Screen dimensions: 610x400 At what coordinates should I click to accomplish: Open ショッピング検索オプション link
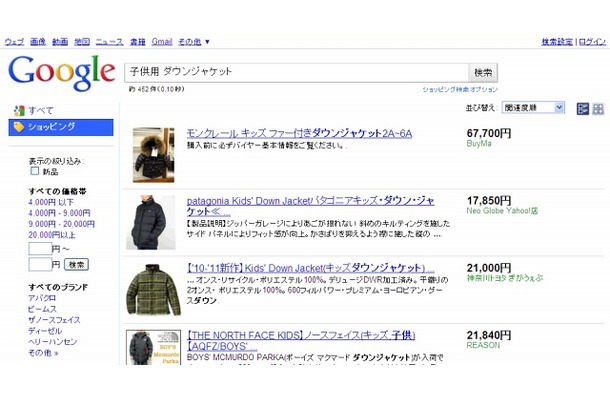460,89
